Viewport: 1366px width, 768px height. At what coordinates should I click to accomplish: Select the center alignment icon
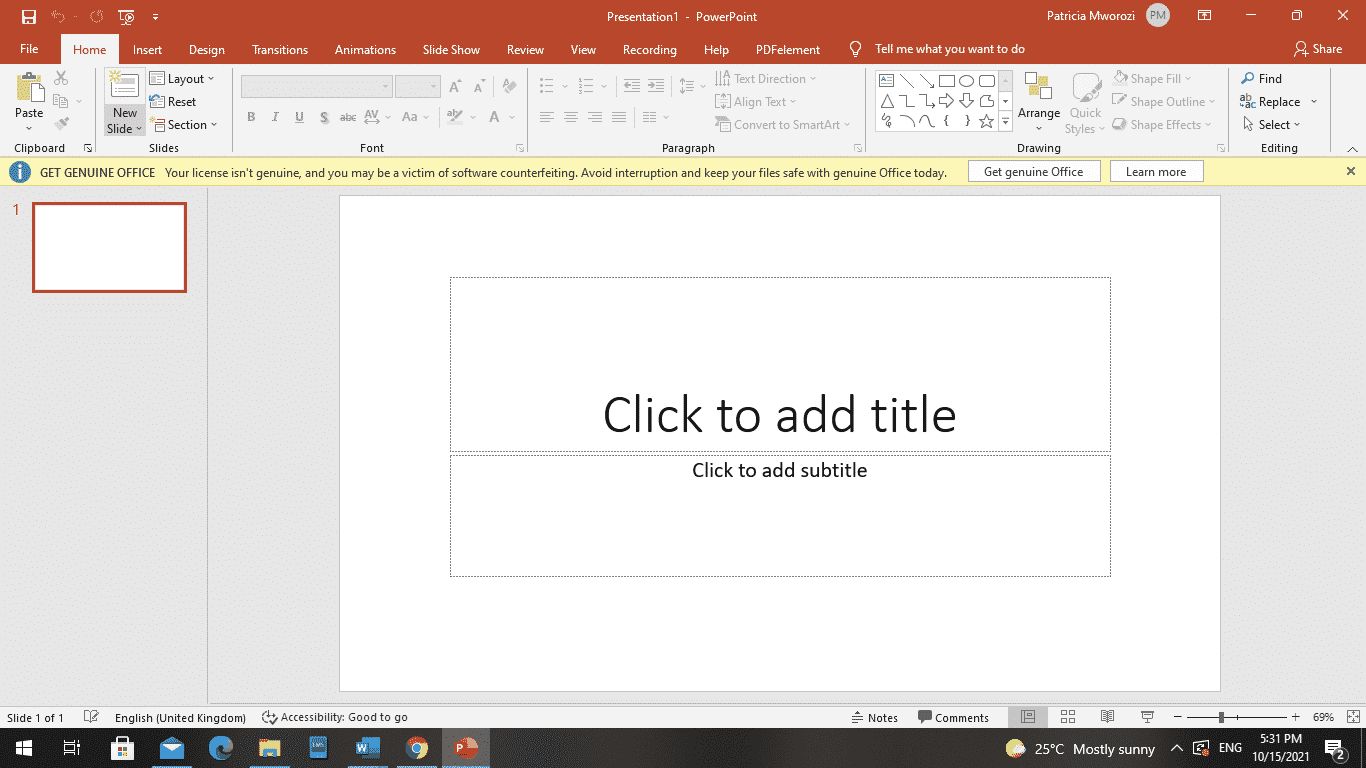pyautogui.click(x=570, y=117)
